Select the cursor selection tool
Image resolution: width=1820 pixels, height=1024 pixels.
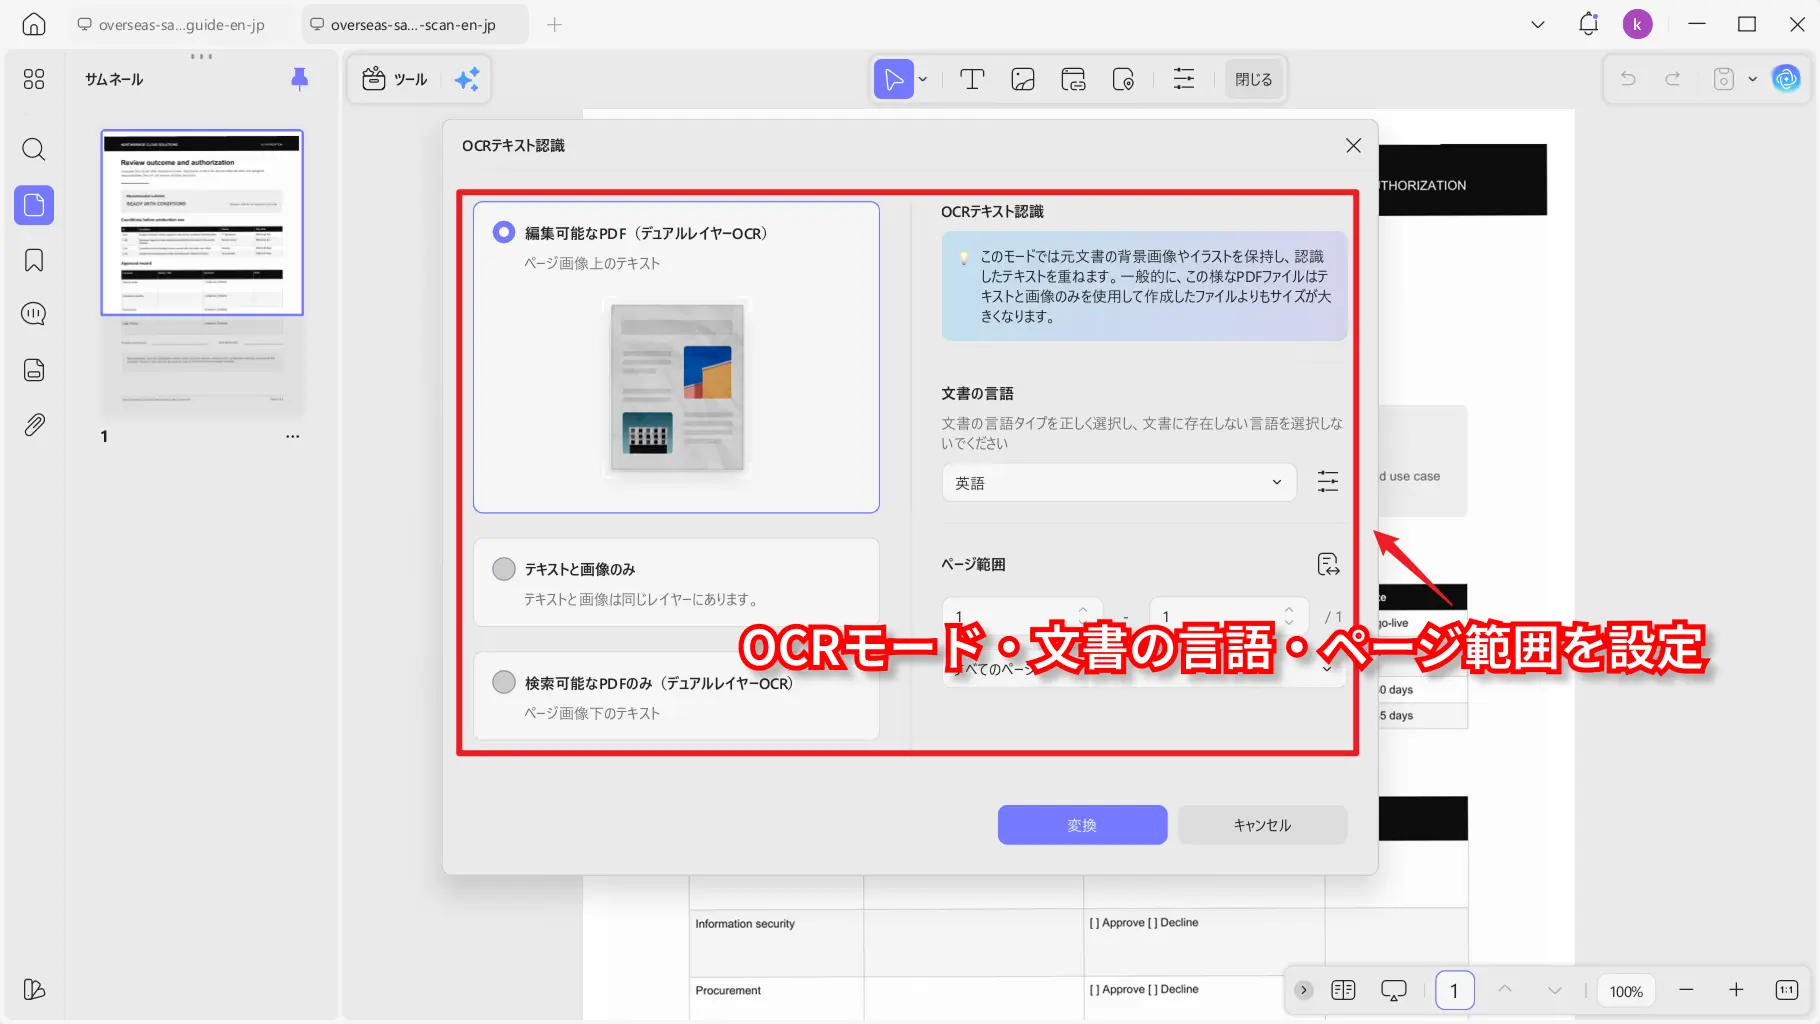click(x=894, y=79)
